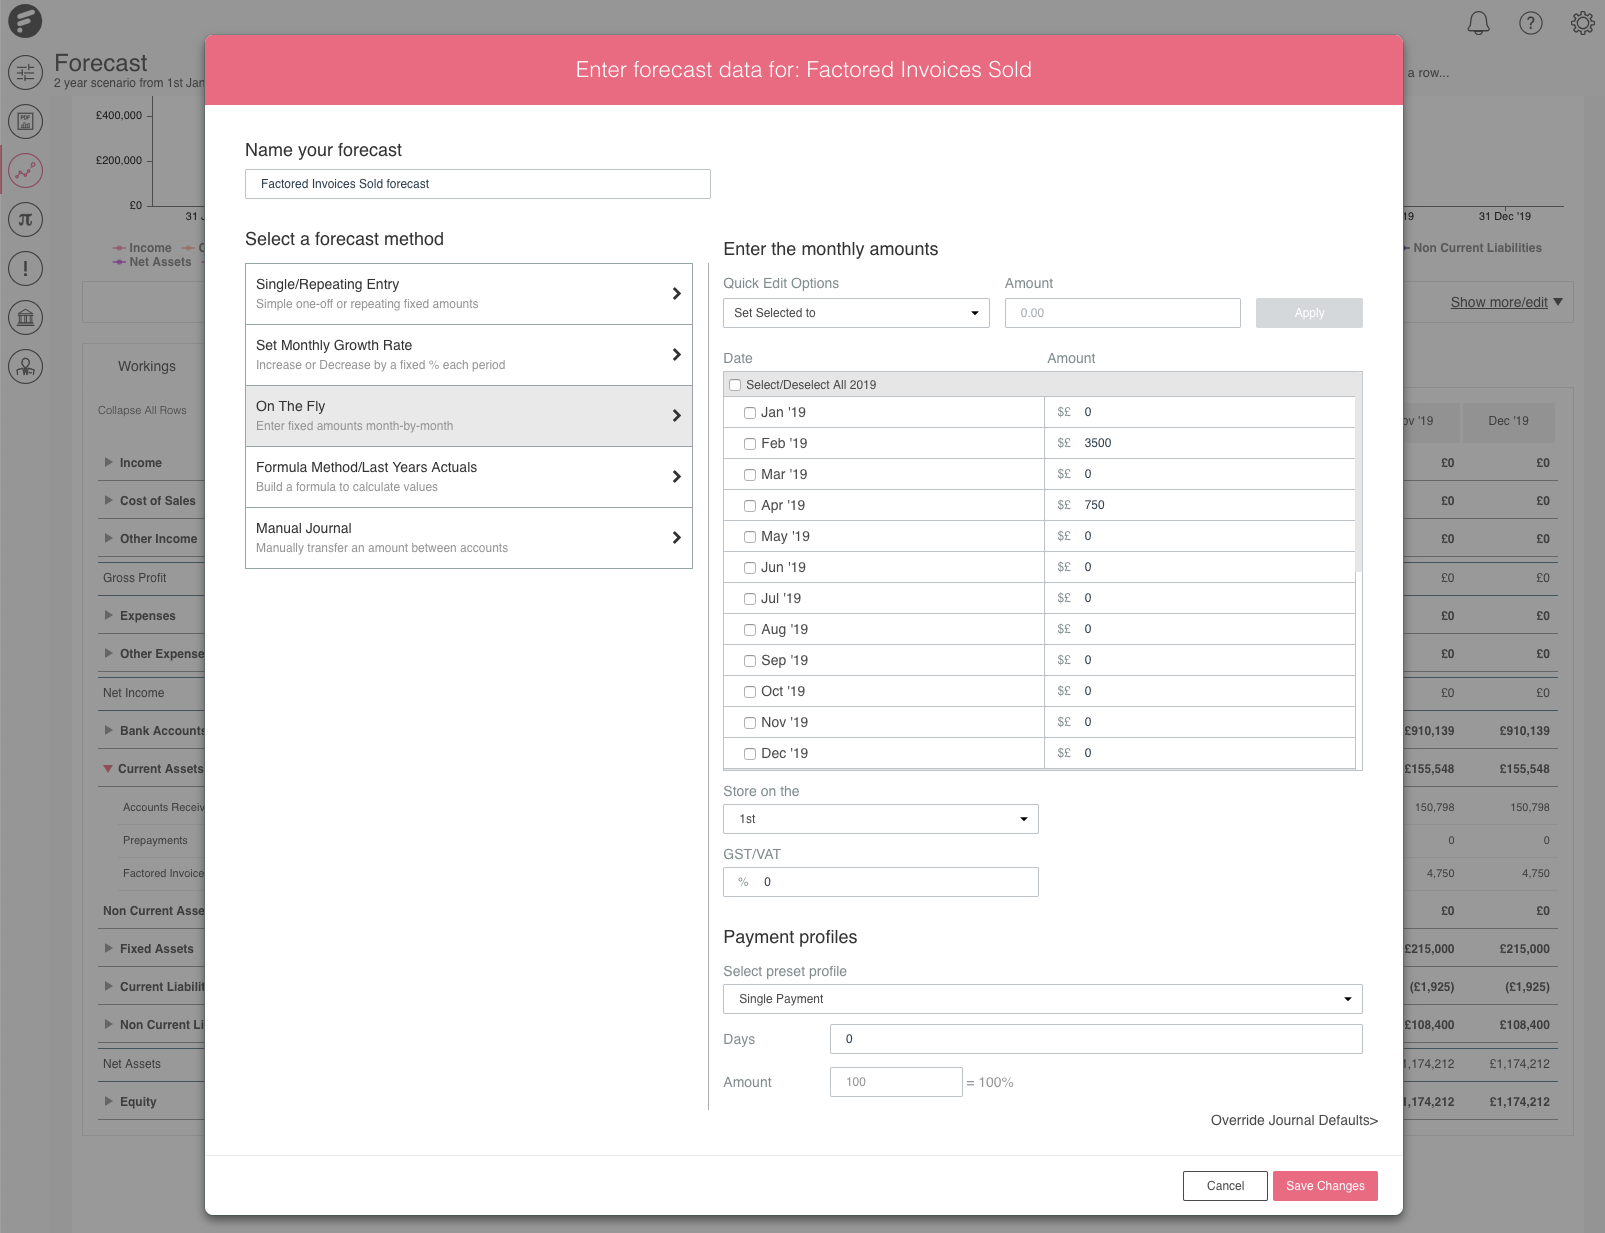Tick the Sep '19 checkbox
The height and width of the screenshot is (1233, 1605).
tap(750, 661)
